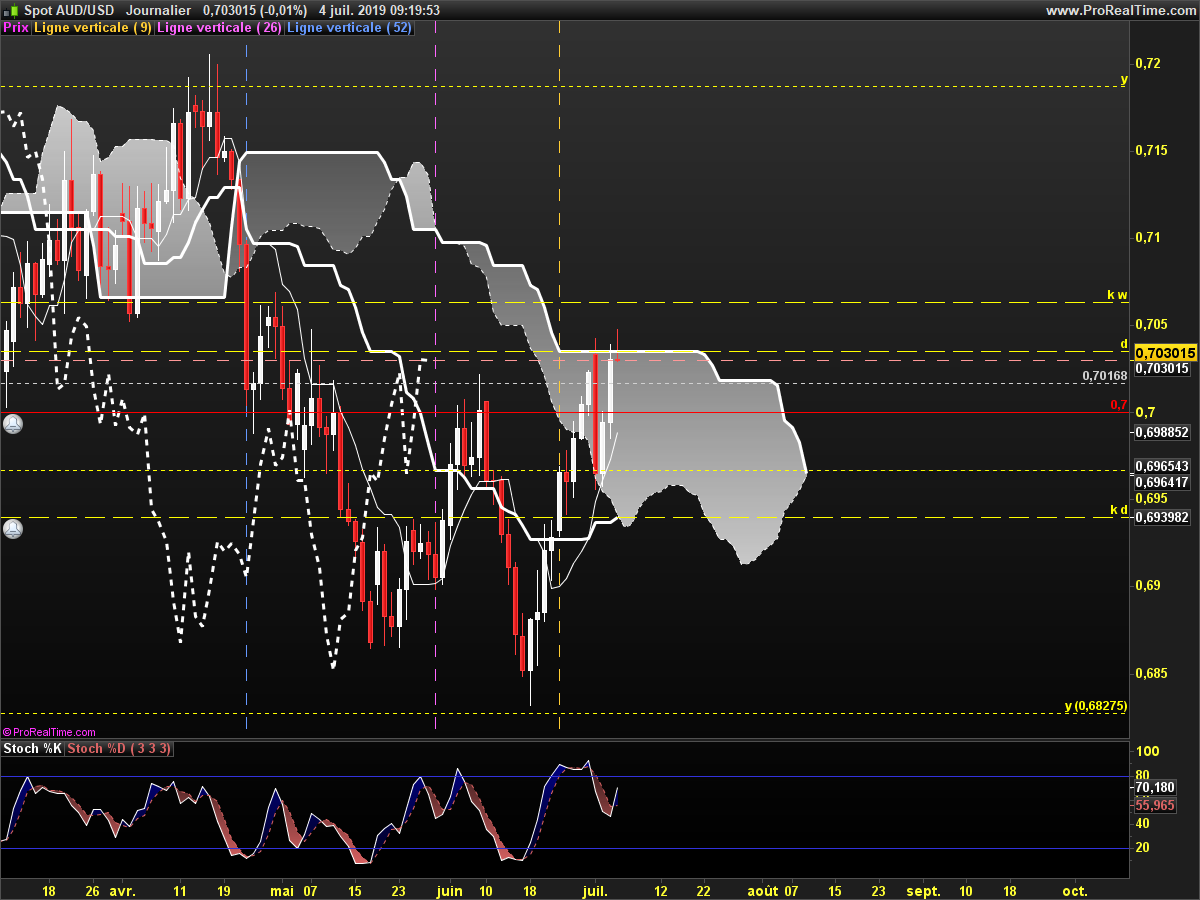Click the 0,715 price axis label
The height and width of the screenshot is (900, 1200).
[1152, 150]
